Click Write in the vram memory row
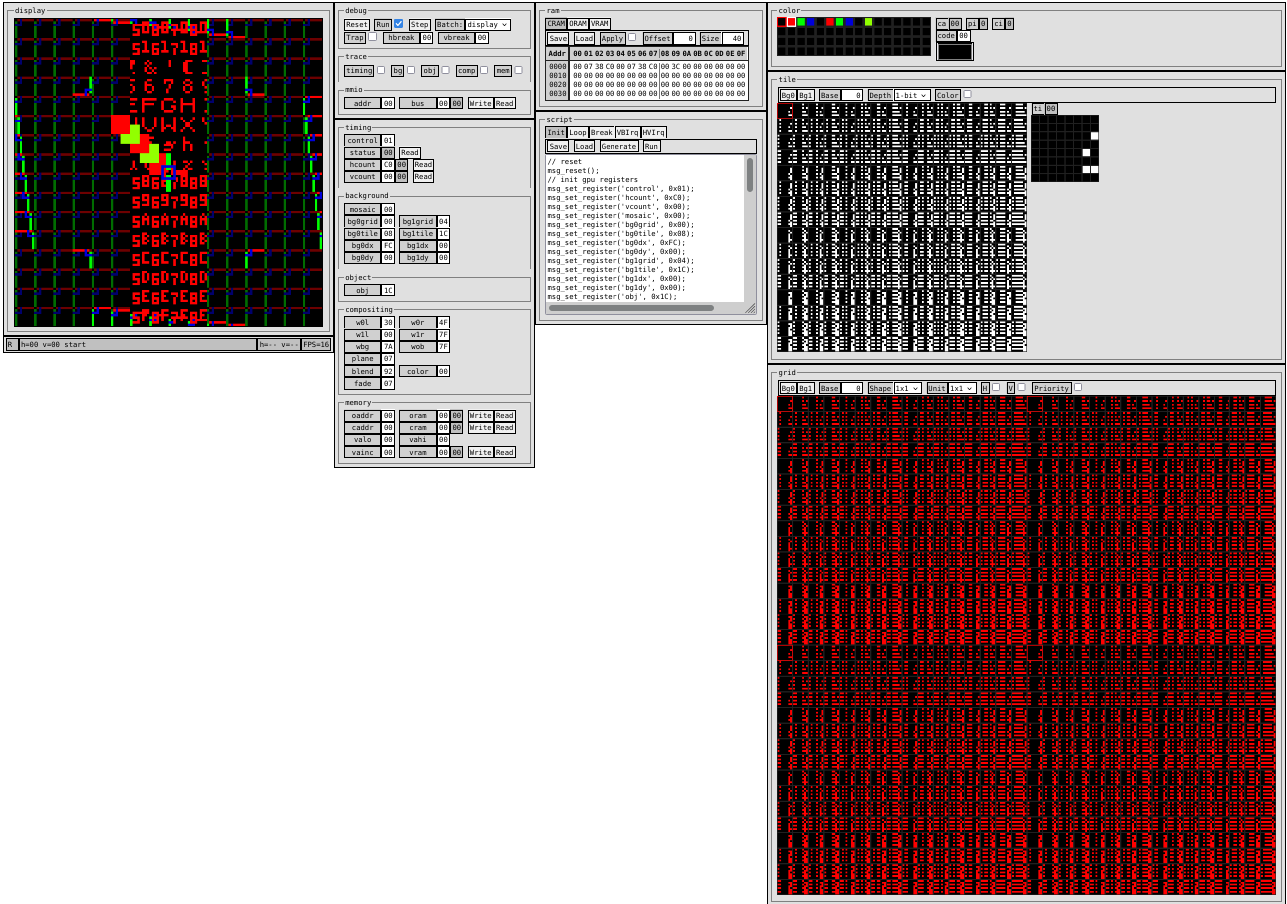The image size is (1287, 904). click(x=481, y=452)
